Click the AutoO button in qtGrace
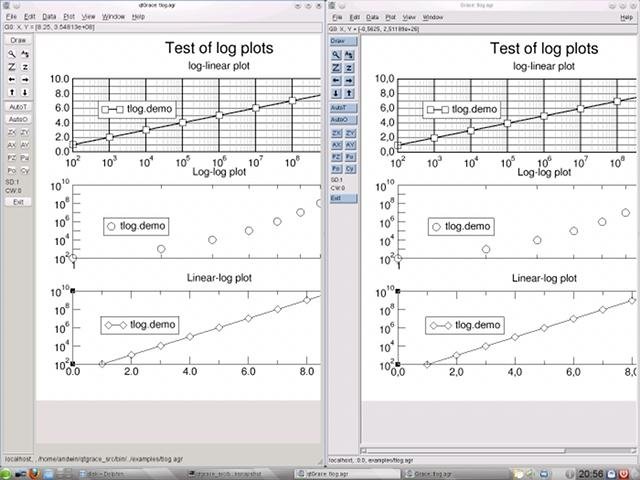This screenshot has height=480, width=640. 18,120
